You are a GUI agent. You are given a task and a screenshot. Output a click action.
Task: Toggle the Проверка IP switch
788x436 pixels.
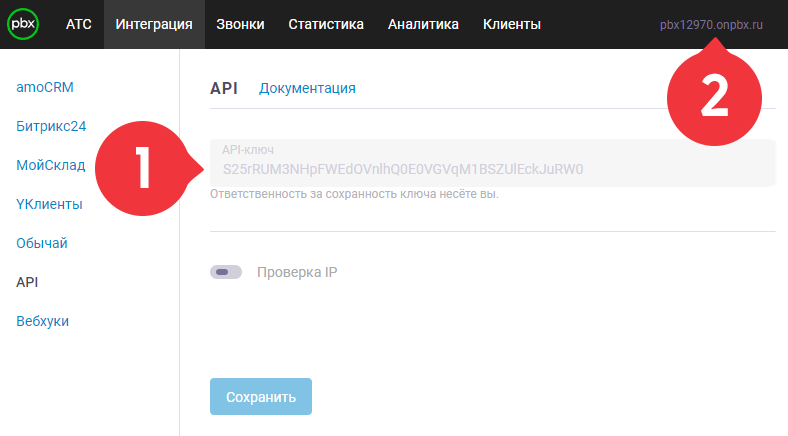click(x=226, y=272)
